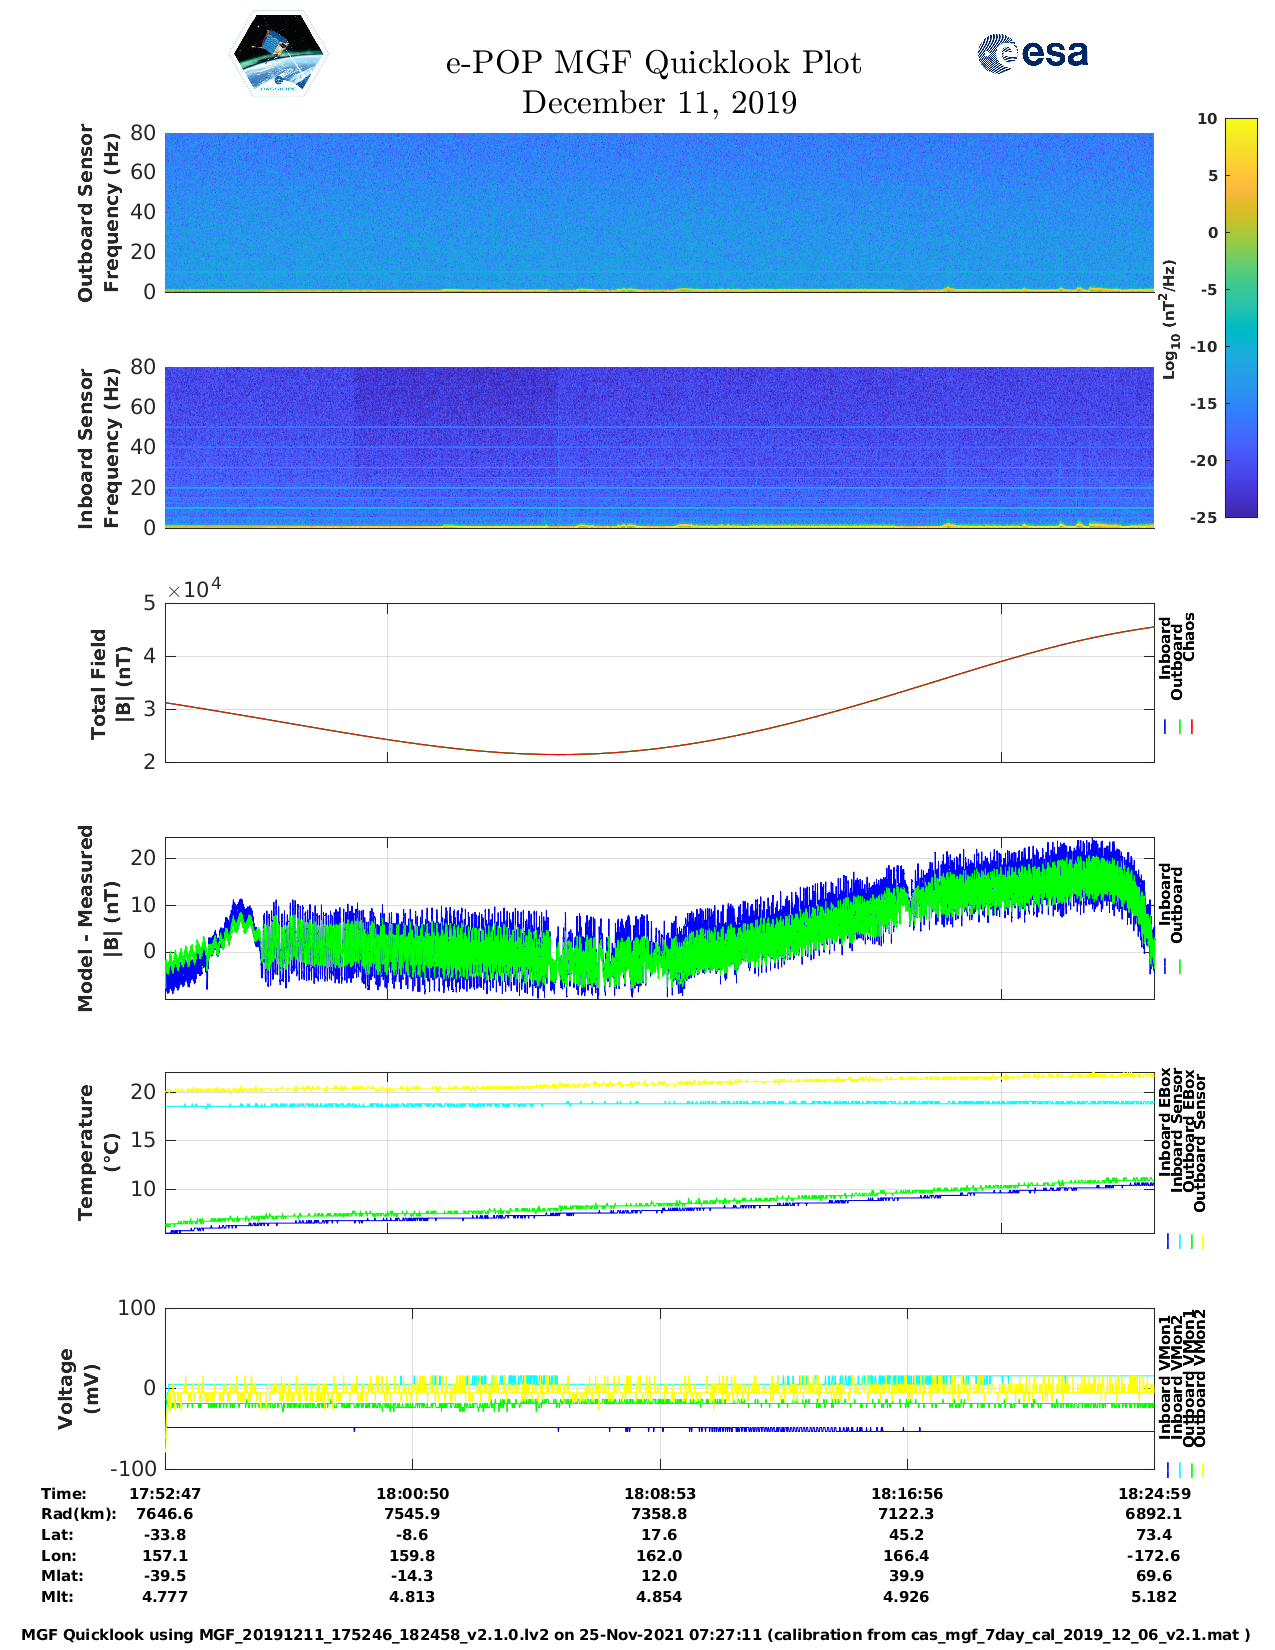Click the Inboard Sensor spectrogram panel
Image resolution: width=1275 pixels, height=1650 pixels.
coord(659,446)
